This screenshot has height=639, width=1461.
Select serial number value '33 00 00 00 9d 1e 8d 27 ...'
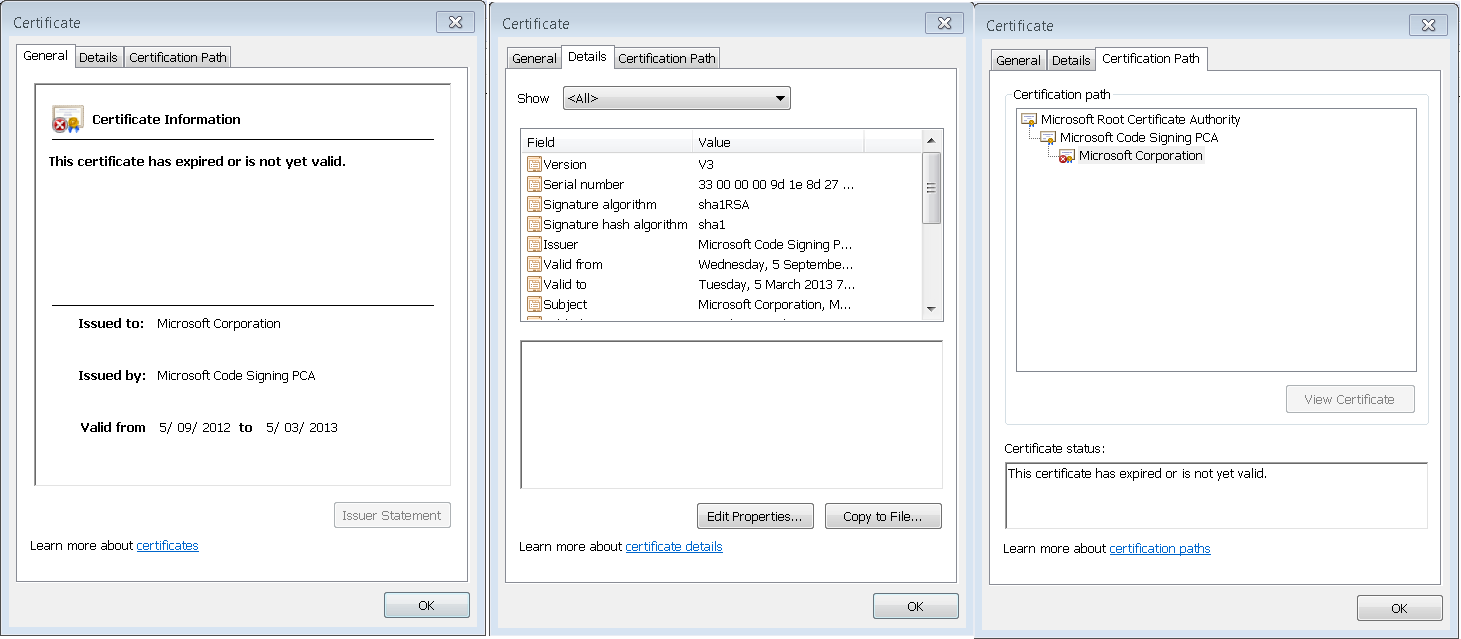(x=776, y=184)
